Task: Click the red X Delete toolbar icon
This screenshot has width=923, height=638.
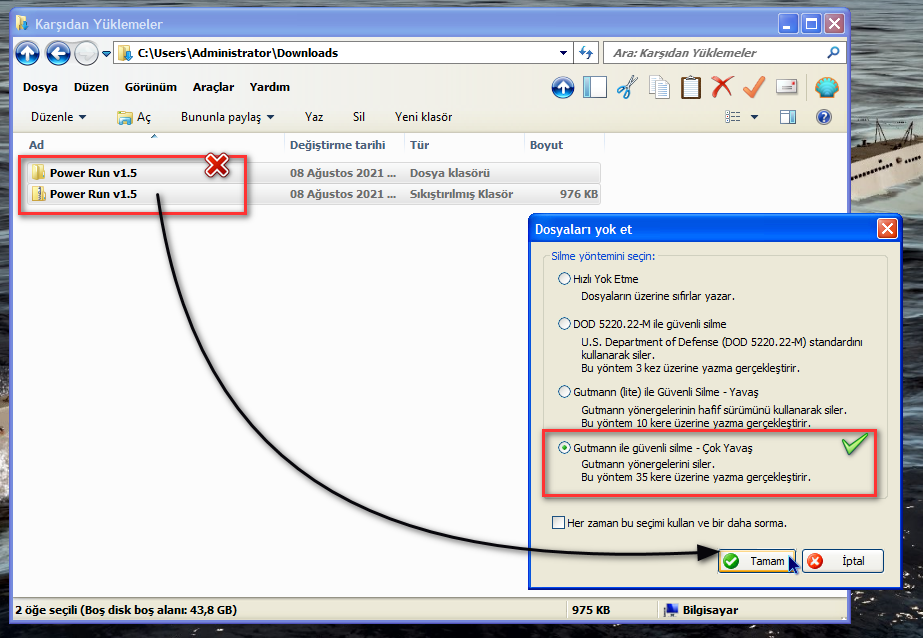Action: pyautogui.click(x=722, y=87)
